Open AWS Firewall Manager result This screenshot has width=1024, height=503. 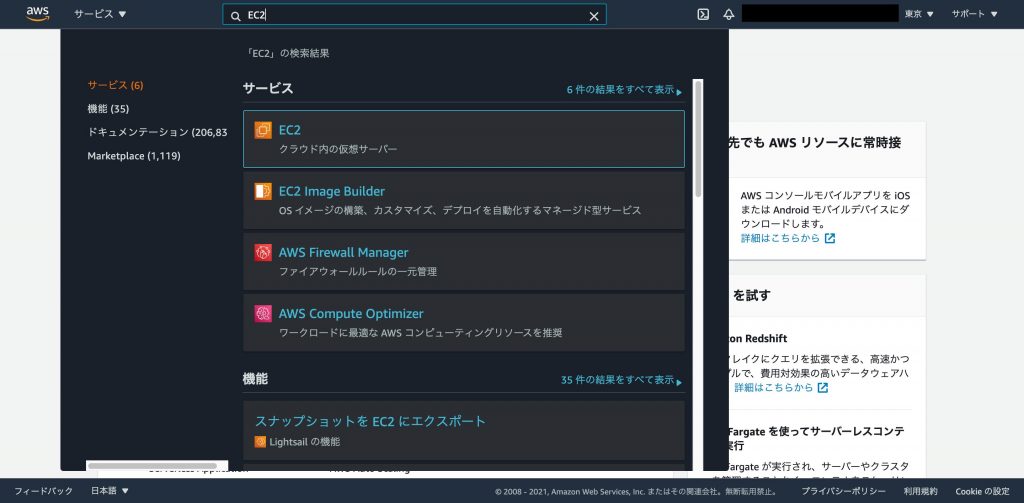(x=464, y=261)
